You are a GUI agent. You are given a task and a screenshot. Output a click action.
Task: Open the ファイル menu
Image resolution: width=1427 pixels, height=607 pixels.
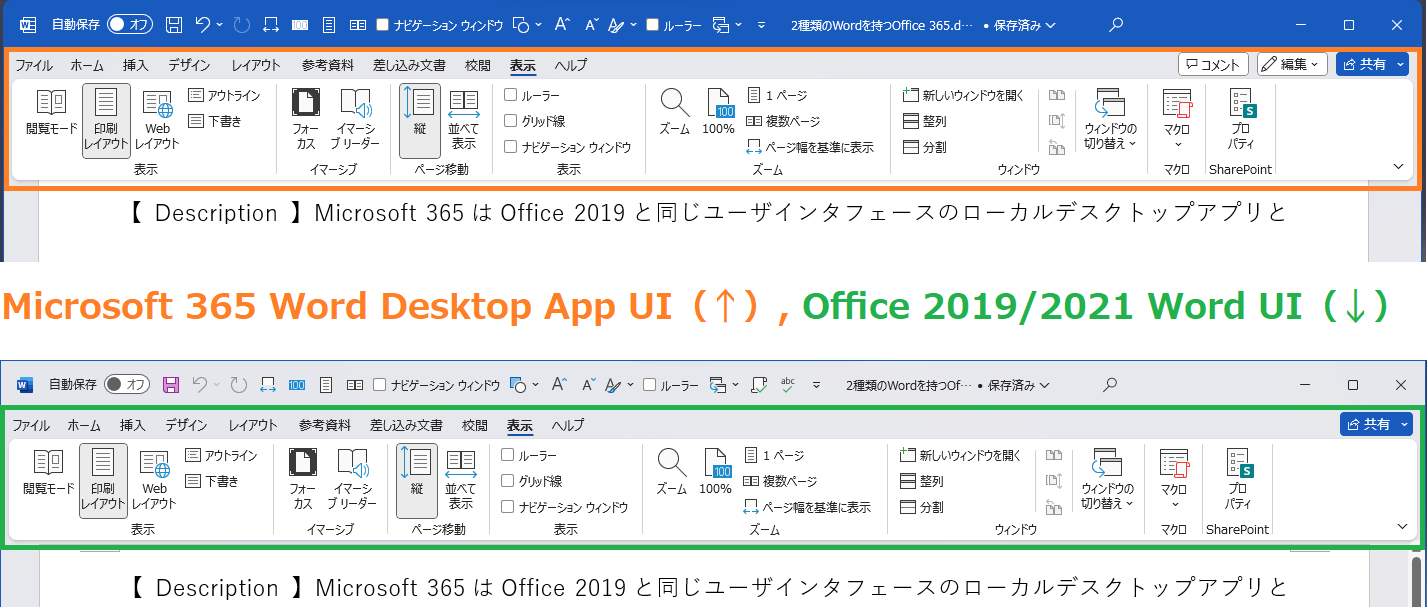(x=33, y=64)
